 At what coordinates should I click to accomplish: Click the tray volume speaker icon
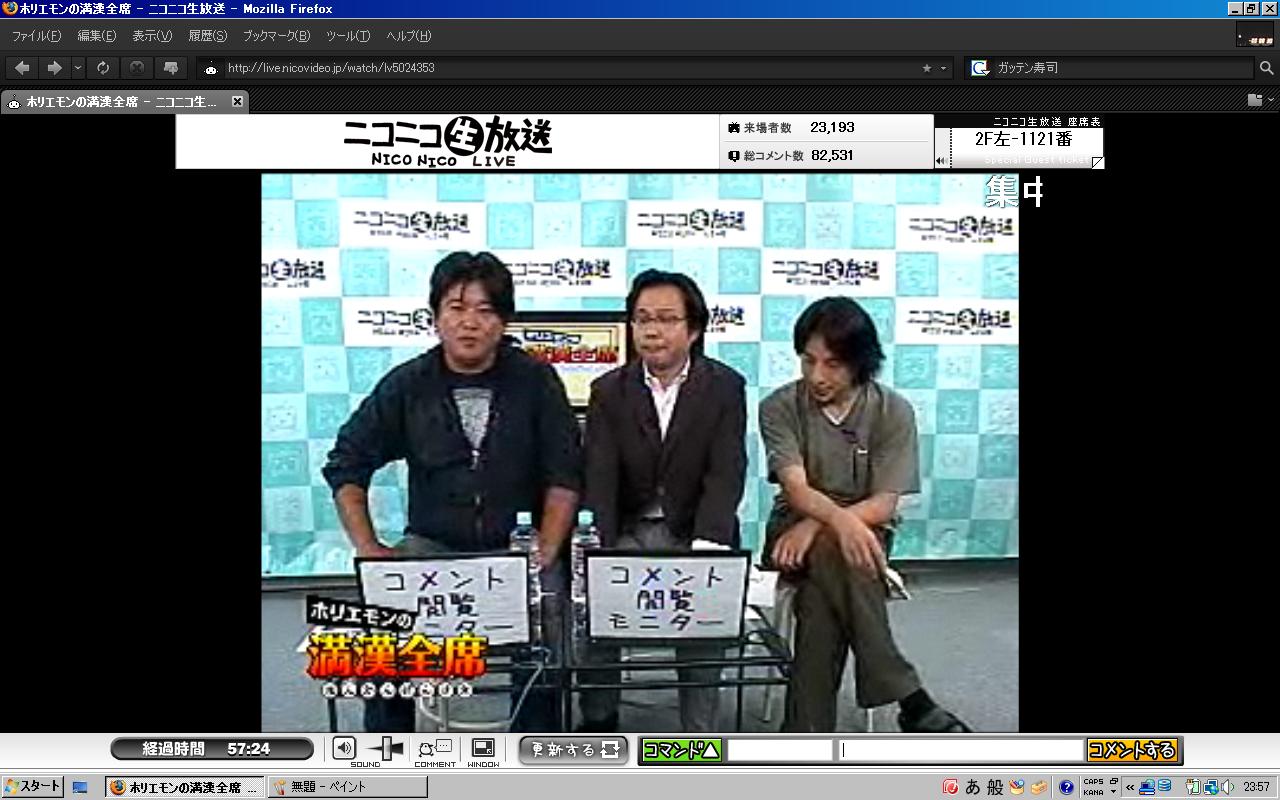[x=1227, y=787]
